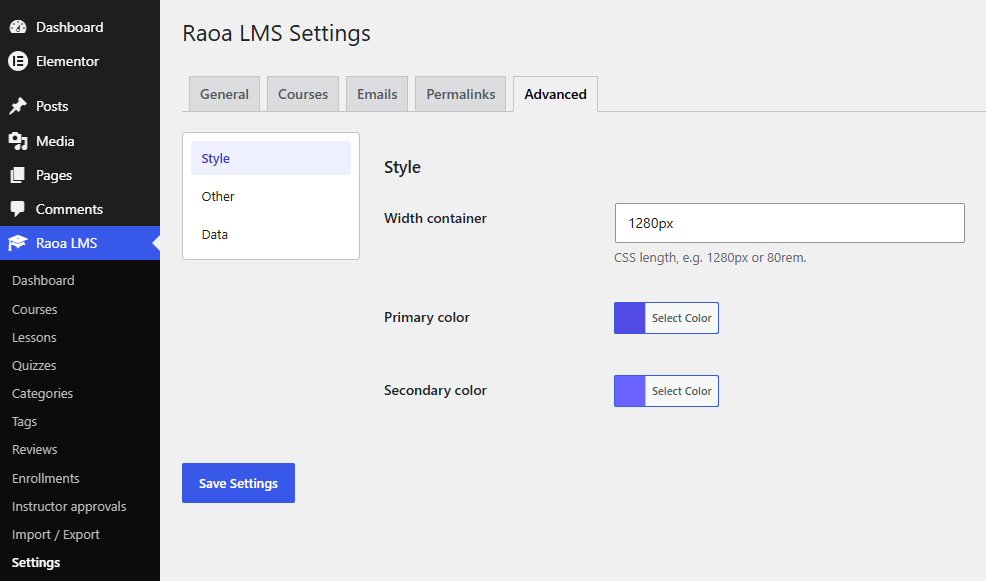
Task: Click the Secondary color swatch
Action: (629, 391)
